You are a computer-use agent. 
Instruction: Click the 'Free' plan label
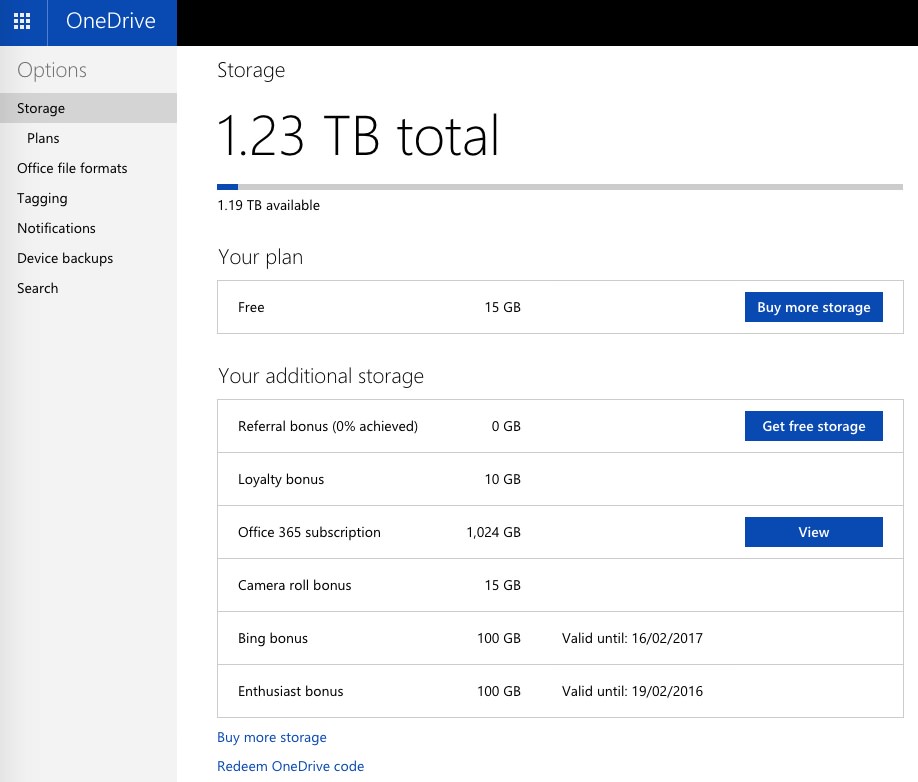251,307
